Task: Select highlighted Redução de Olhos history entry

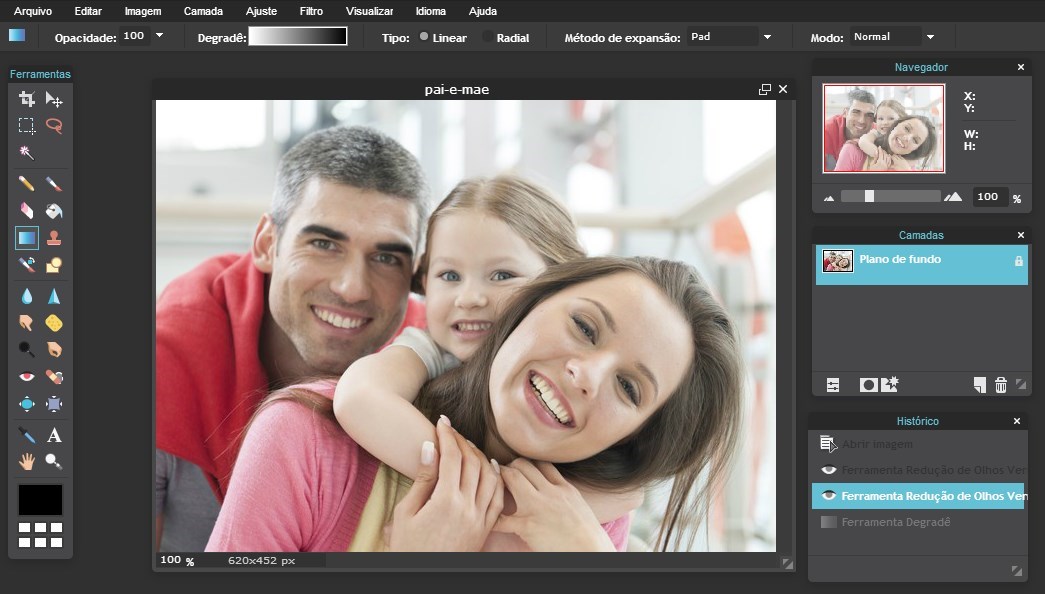Action: tap(918, 496)
